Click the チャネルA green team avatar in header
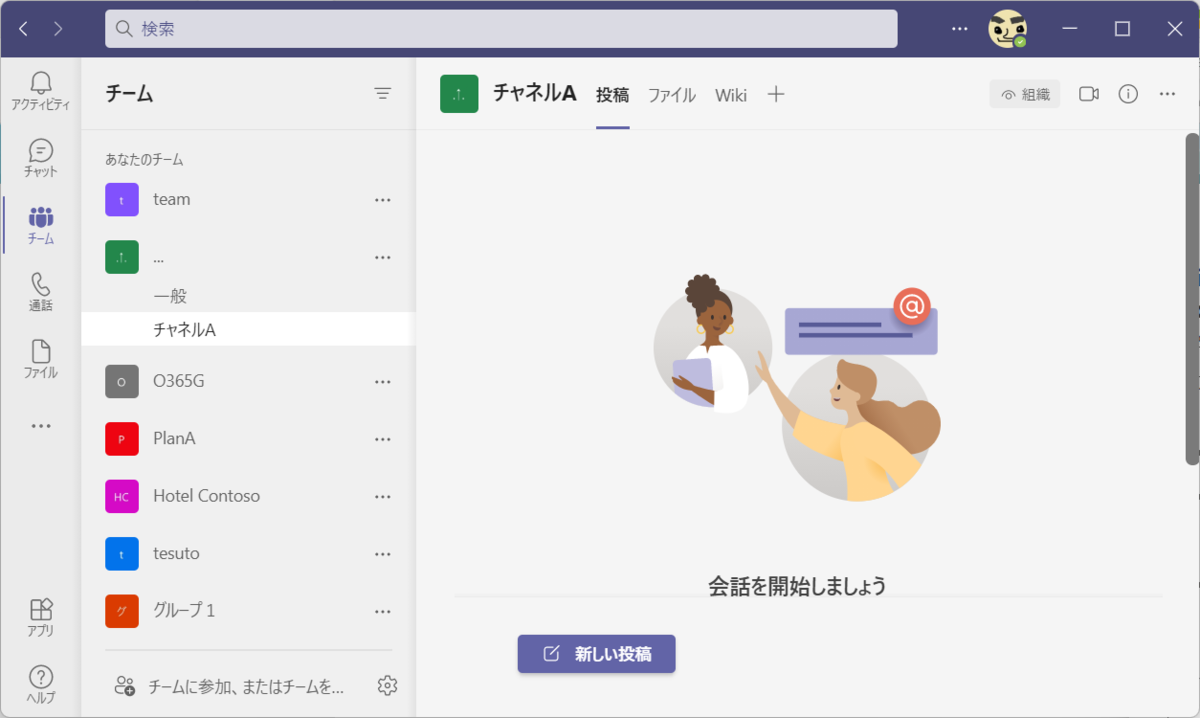This screenshot has height=718, width=1200. click(459, 94)
